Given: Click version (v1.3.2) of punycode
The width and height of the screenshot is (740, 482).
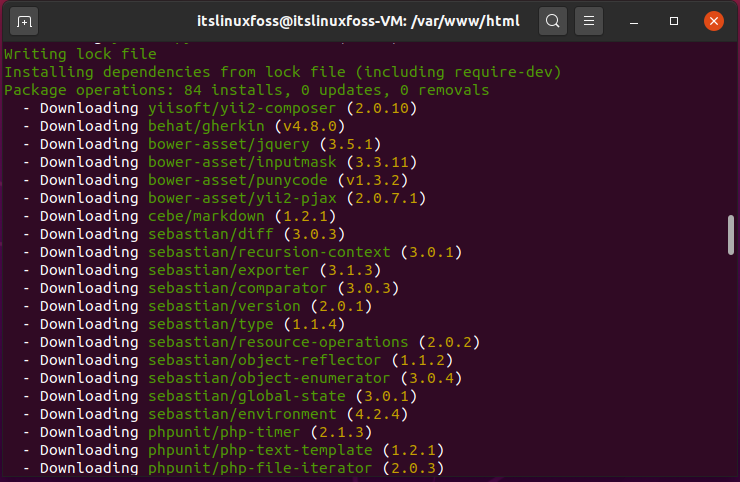Looking at the screenshot, I should click(x=373, y=180).
